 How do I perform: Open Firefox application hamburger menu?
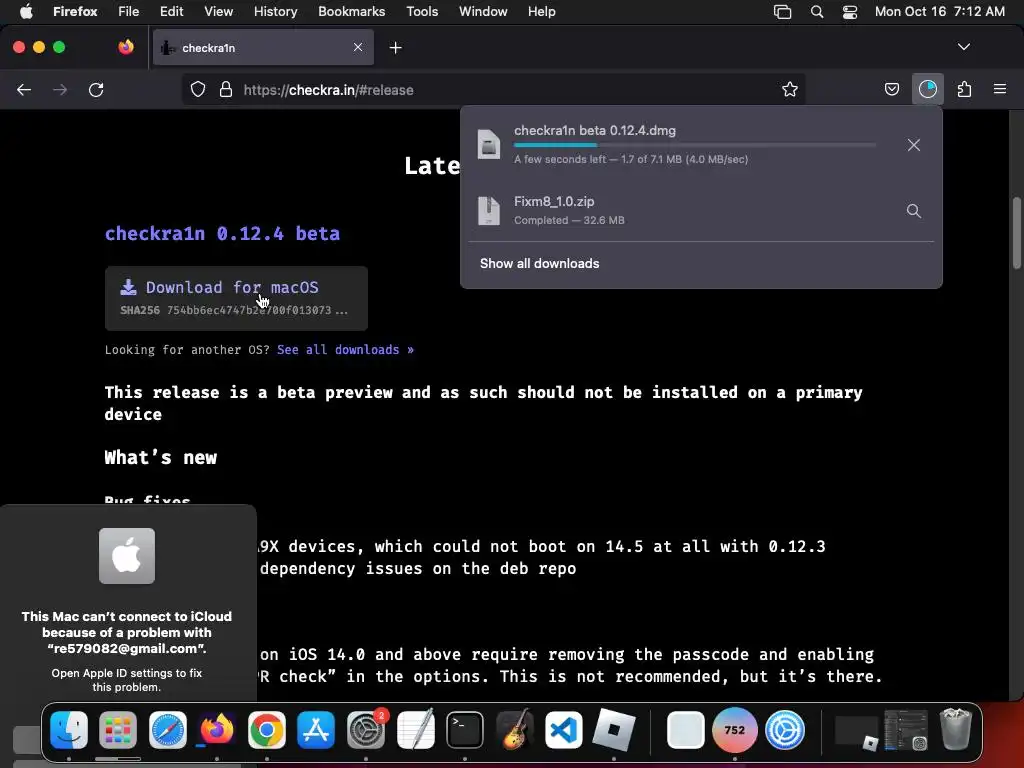(1000, 89)
